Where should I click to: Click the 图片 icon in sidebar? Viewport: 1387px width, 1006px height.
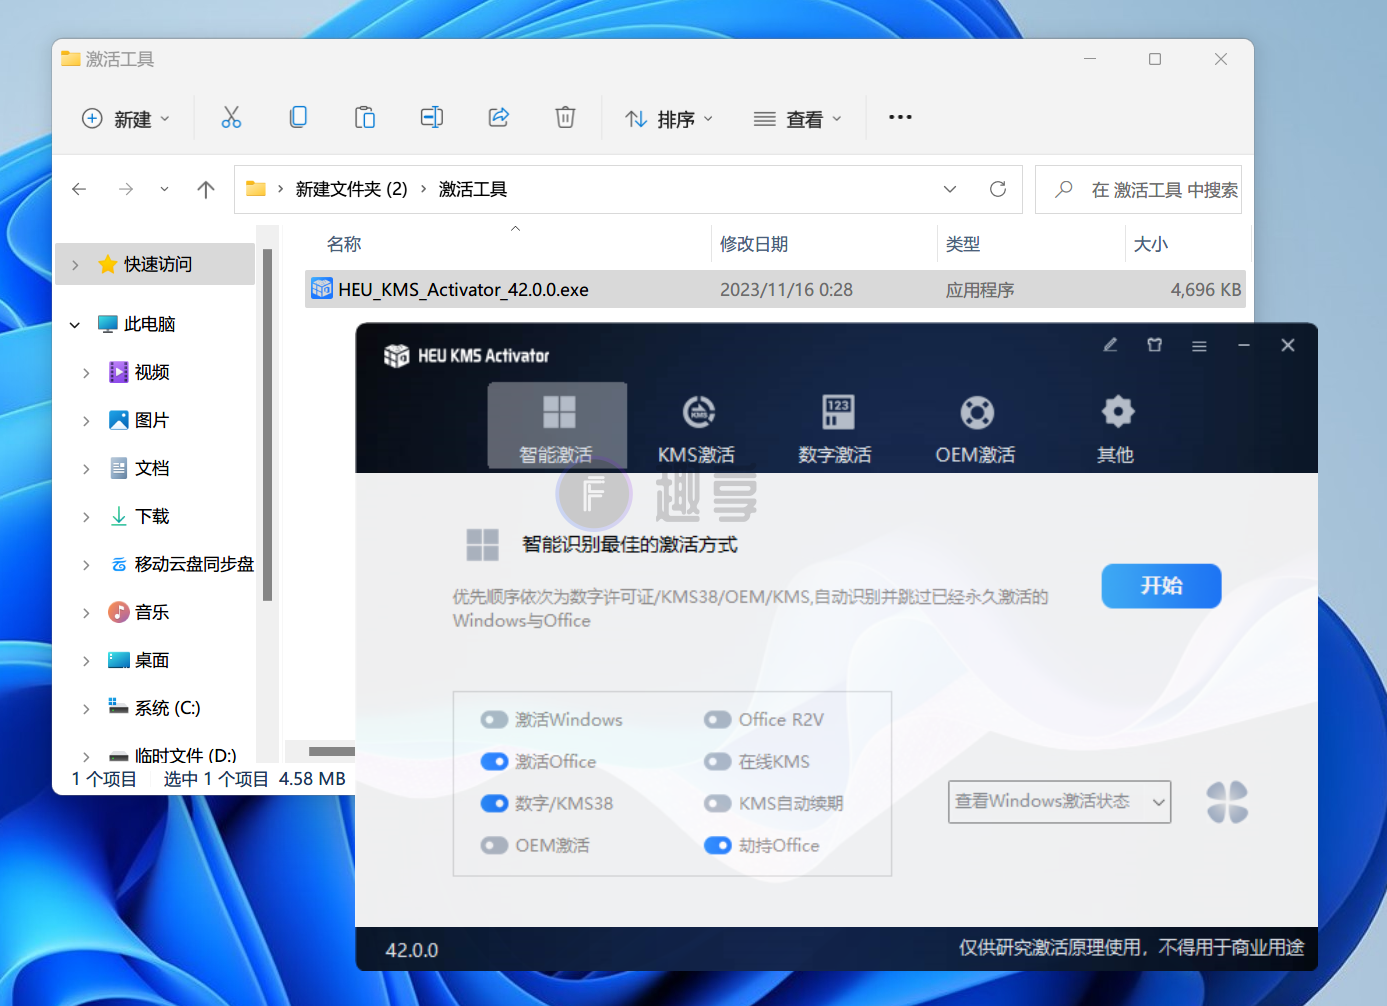click(x=119, y=420)
